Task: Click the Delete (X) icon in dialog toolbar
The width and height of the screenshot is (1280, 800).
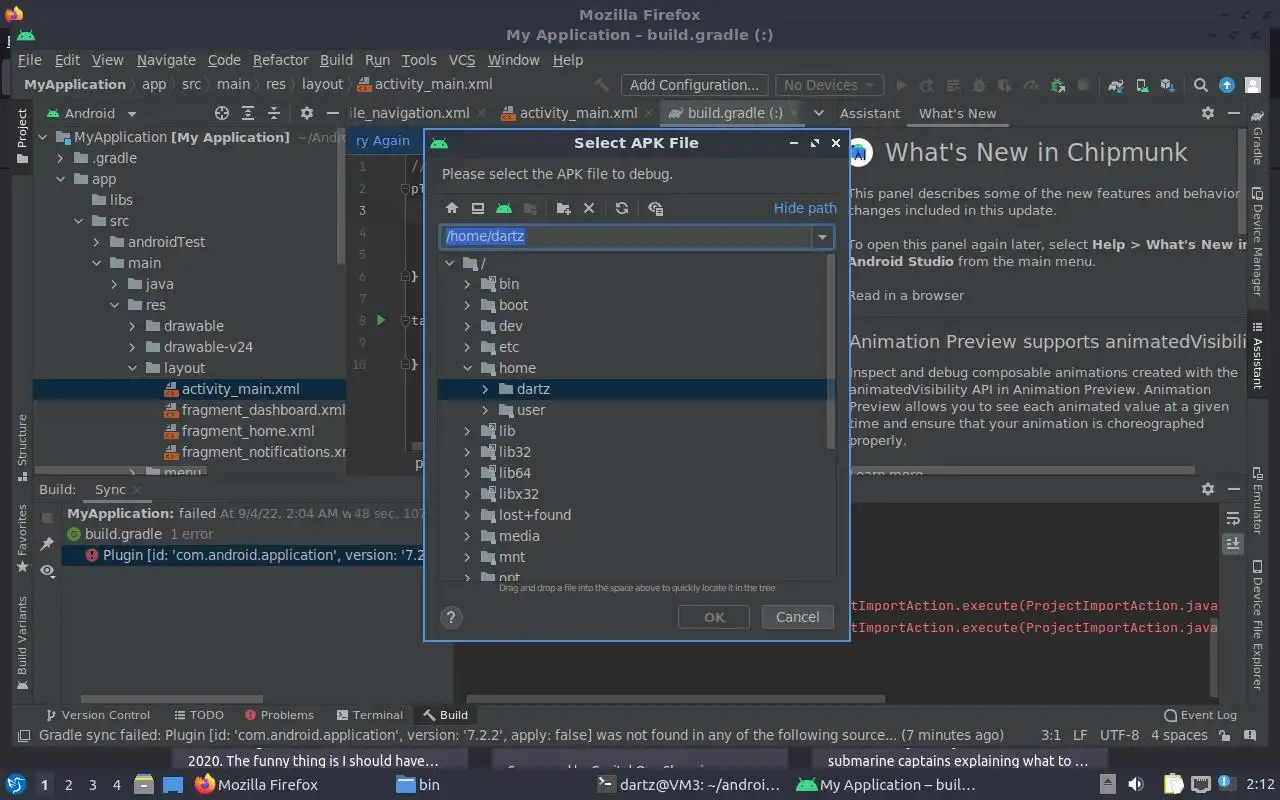Action: (589, 208)
